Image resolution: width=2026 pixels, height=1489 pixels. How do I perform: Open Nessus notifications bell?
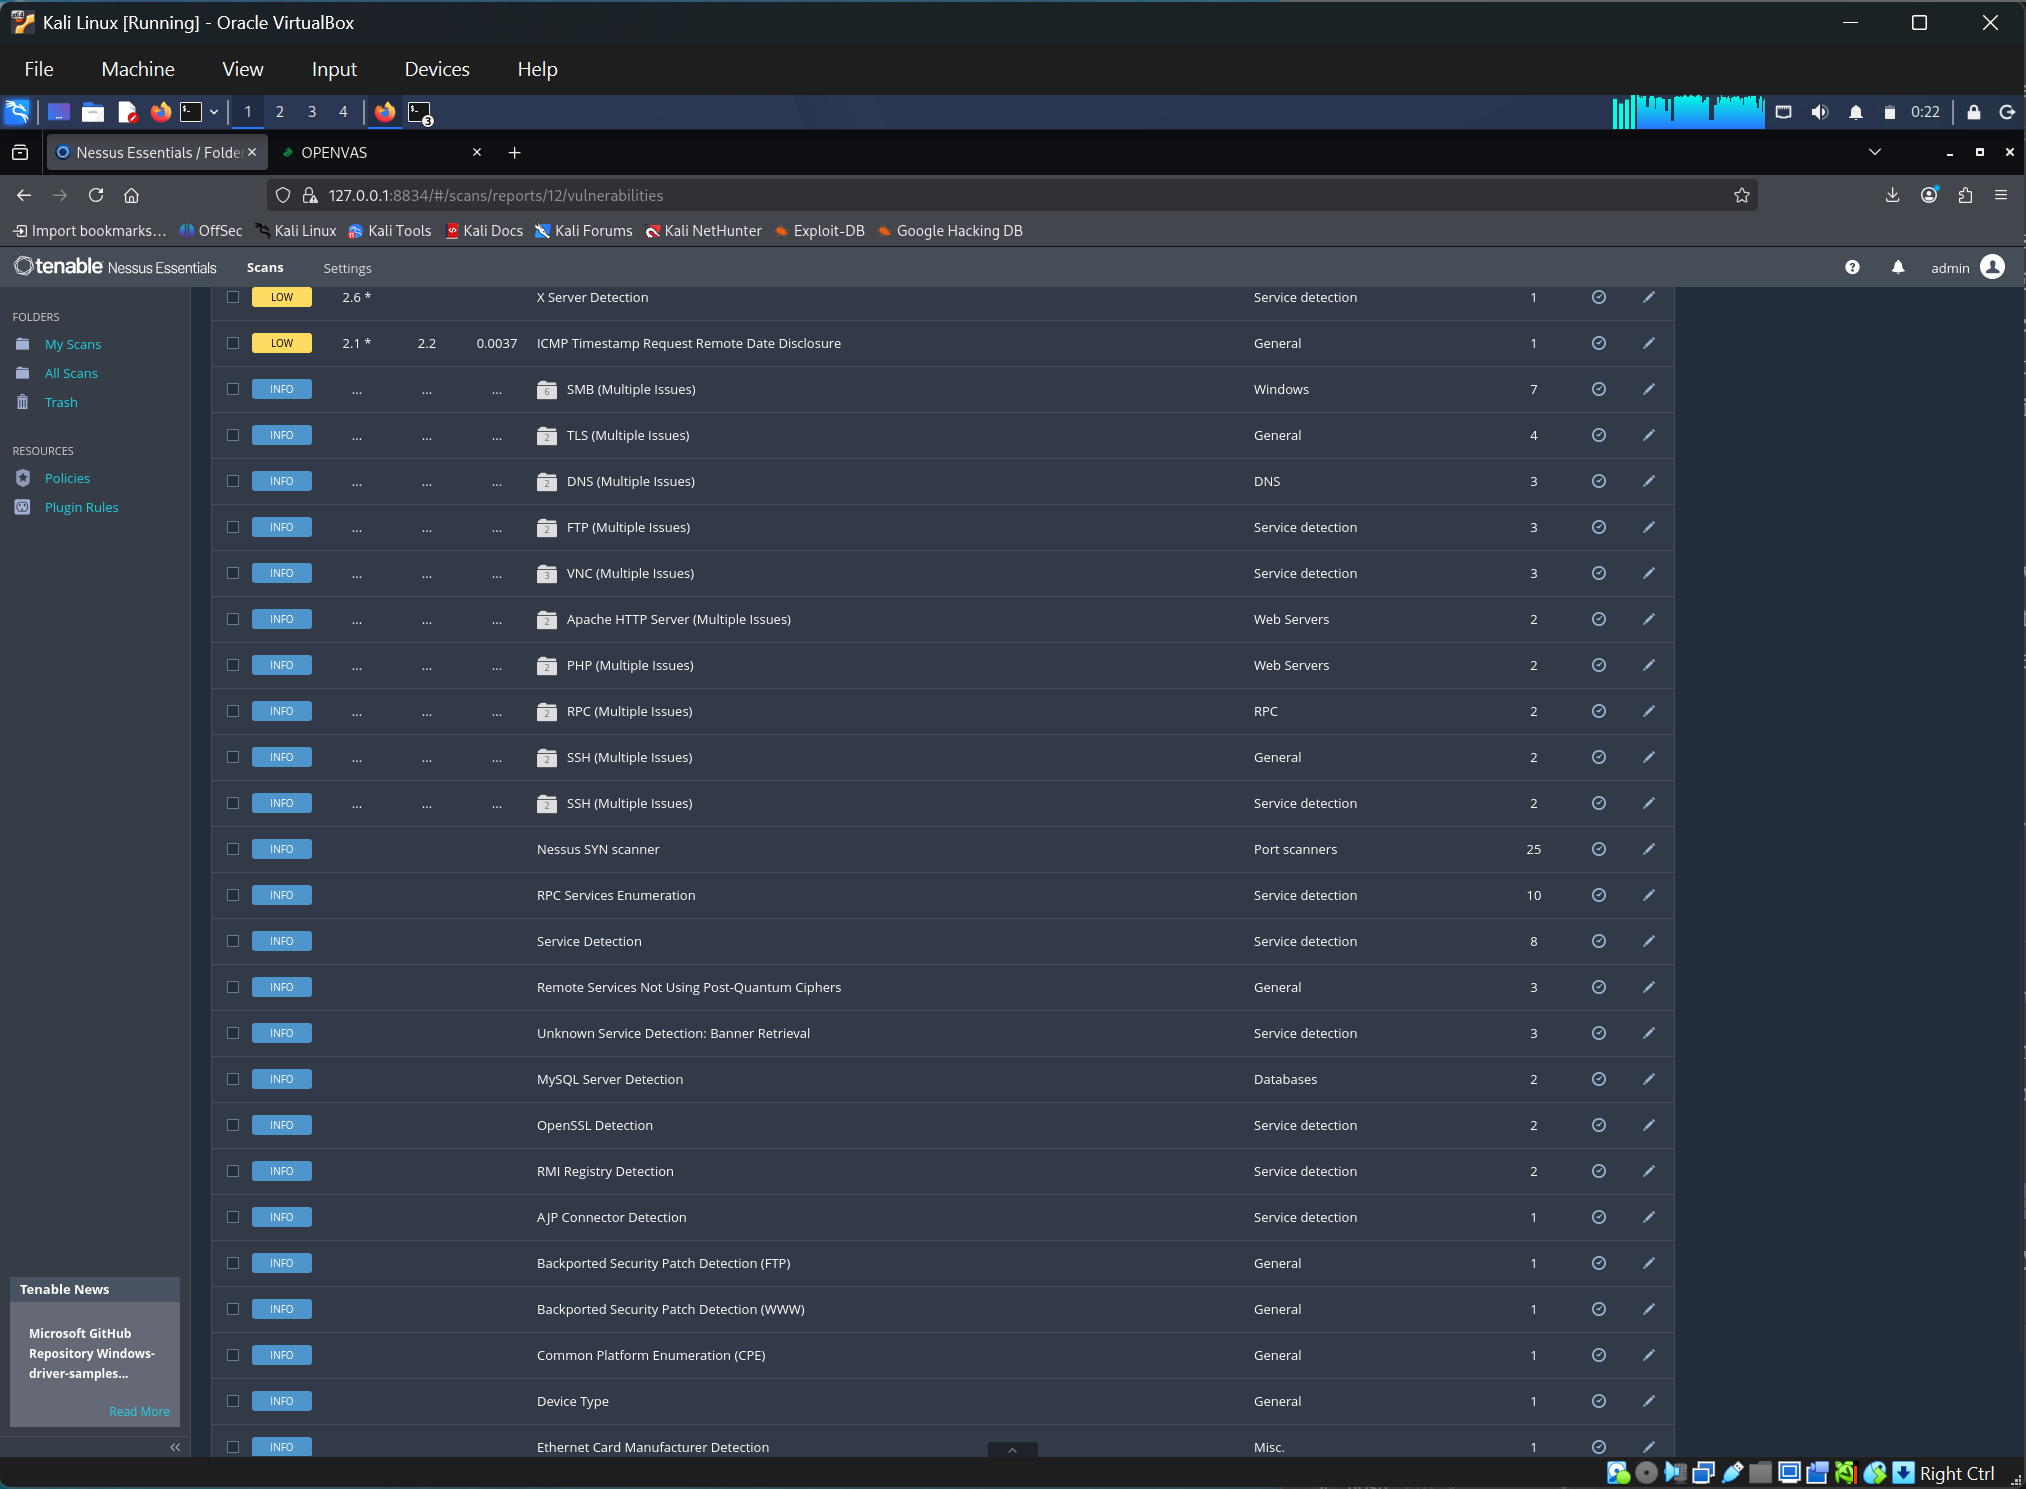(x=1898, y=267)
